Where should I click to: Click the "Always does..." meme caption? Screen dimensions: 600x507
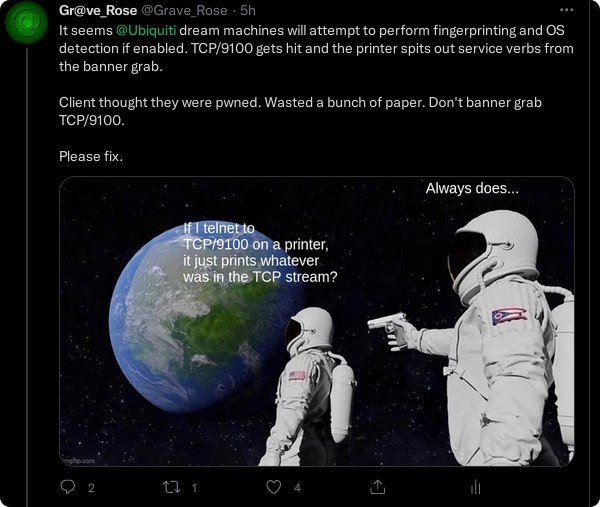[x=472, y=188]
